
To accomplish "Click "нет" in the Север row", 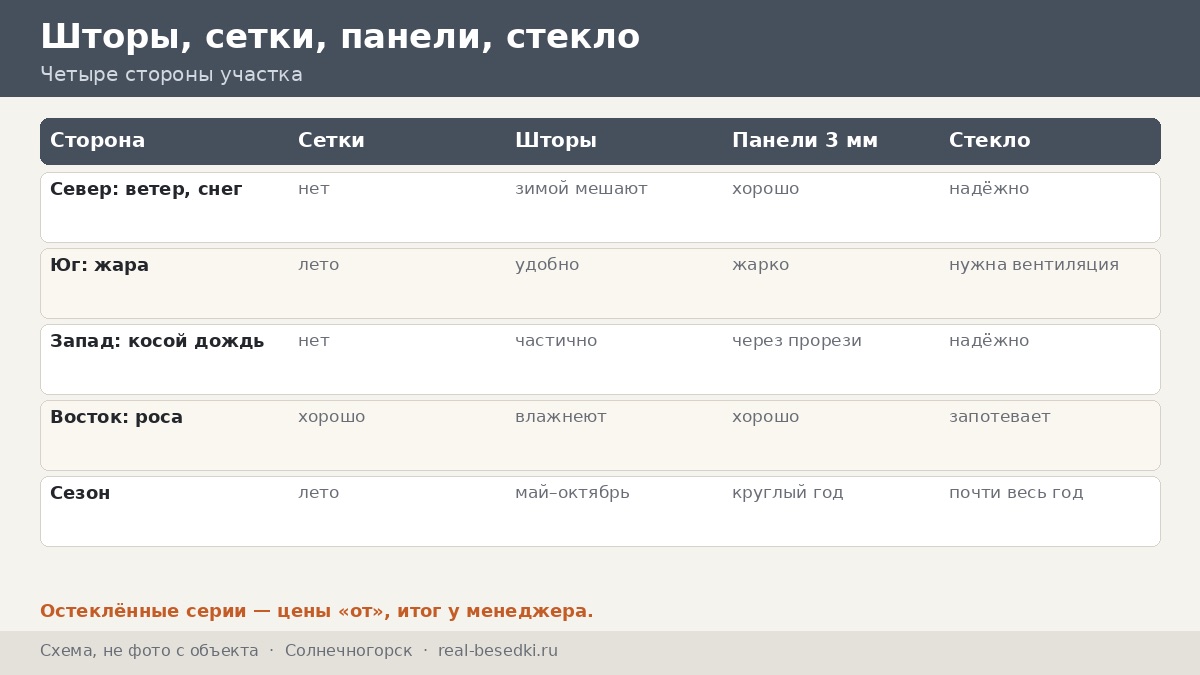I will coord(314,189).
